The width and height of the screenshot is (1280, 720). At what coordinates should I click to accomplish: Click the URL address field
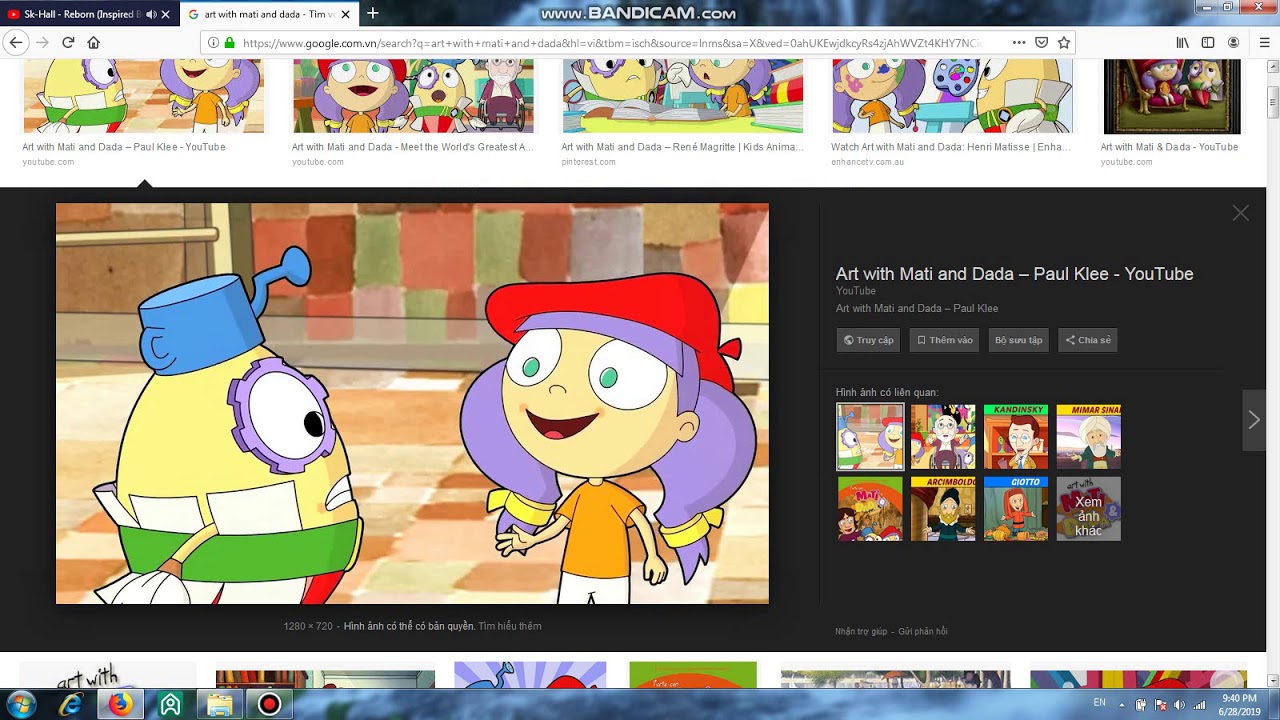(x=610, y=43)
